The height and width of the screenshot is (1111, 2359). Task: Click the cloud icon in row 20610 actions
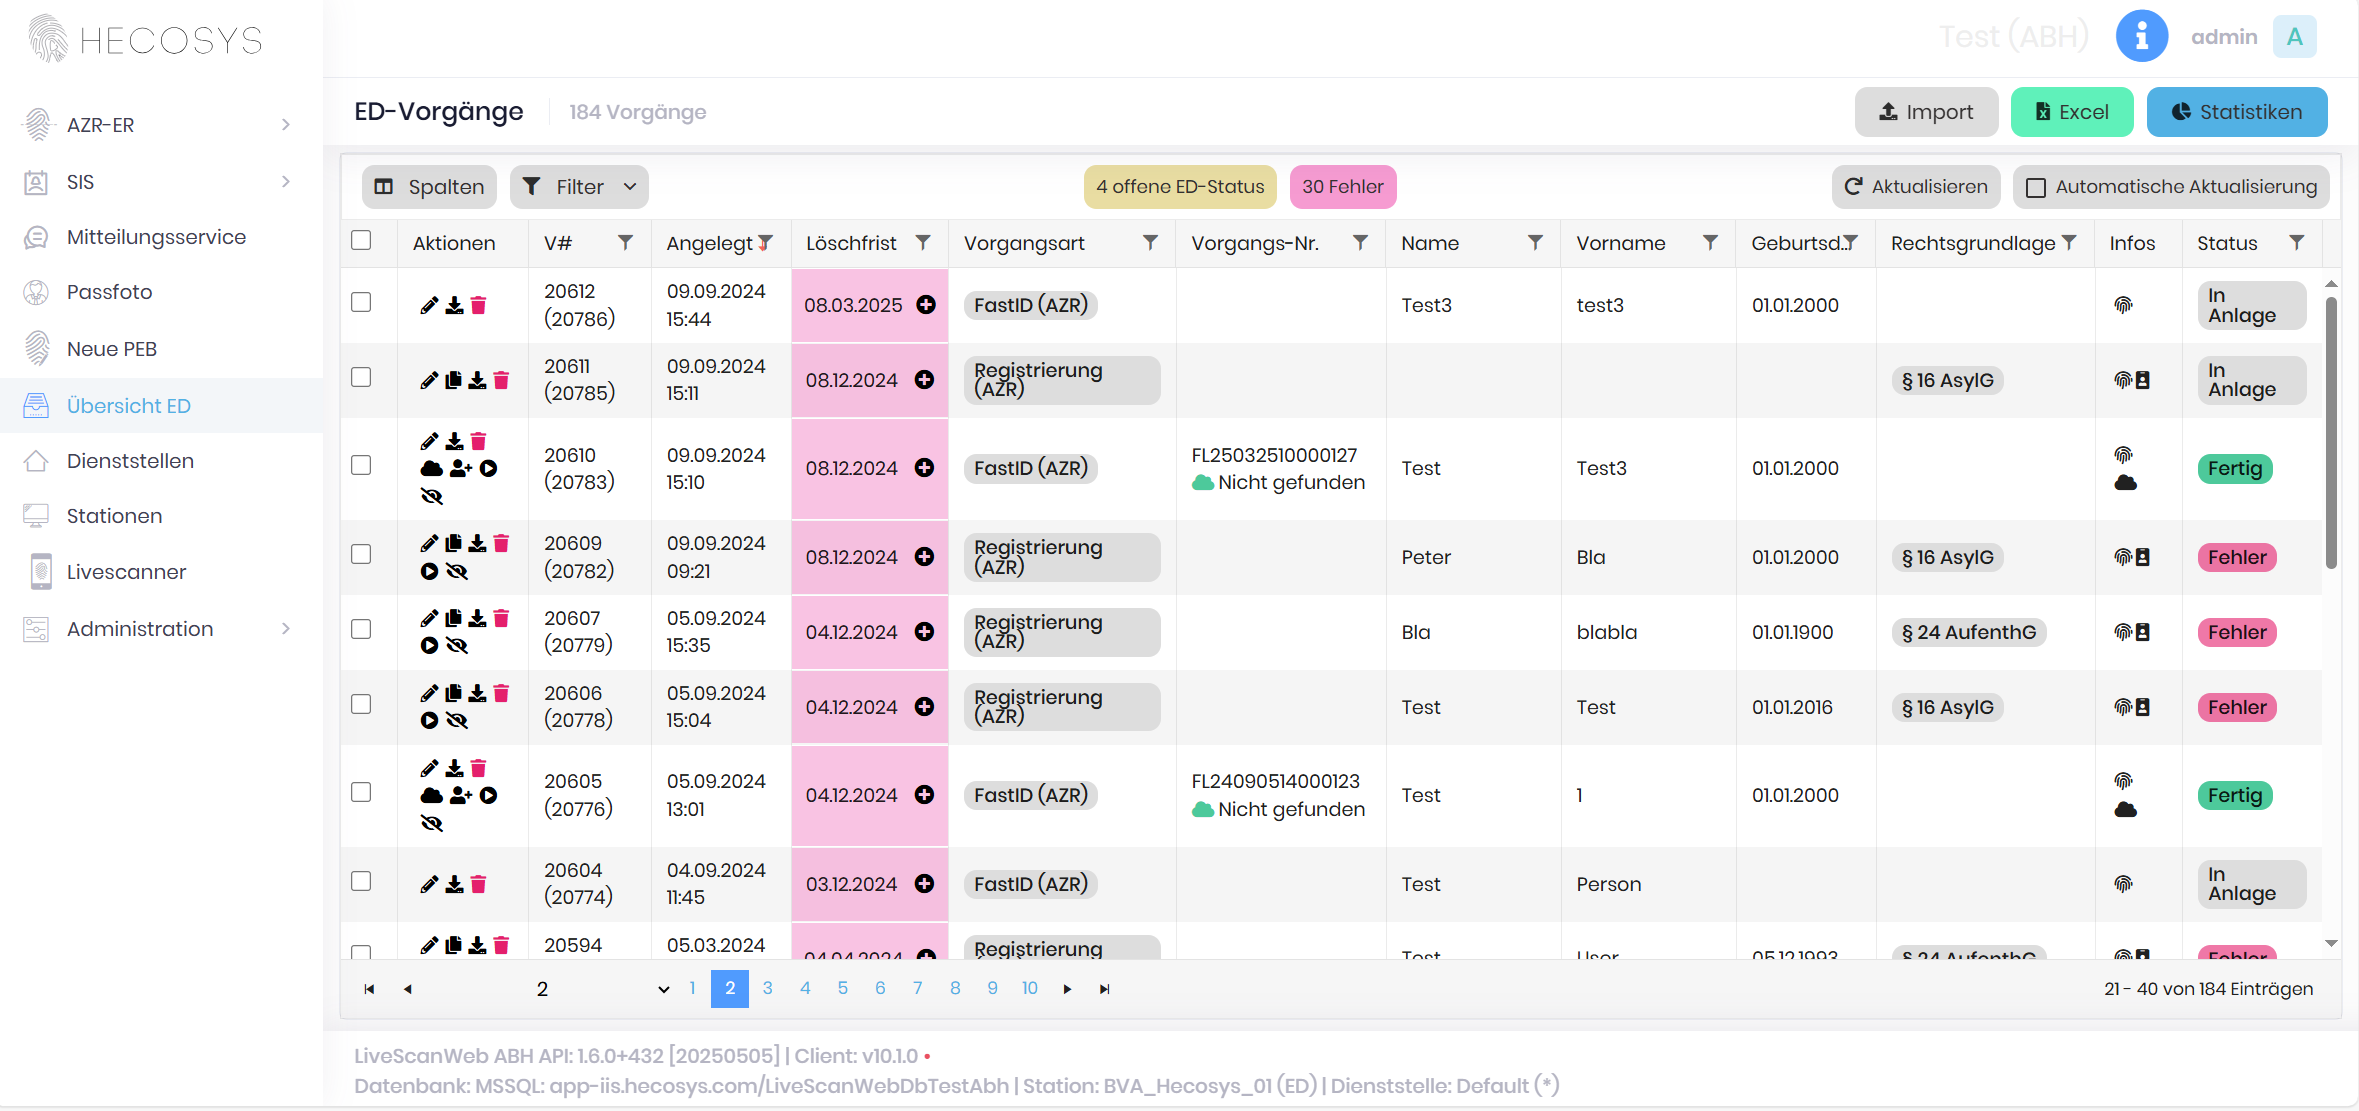click(x=431, y=469)
